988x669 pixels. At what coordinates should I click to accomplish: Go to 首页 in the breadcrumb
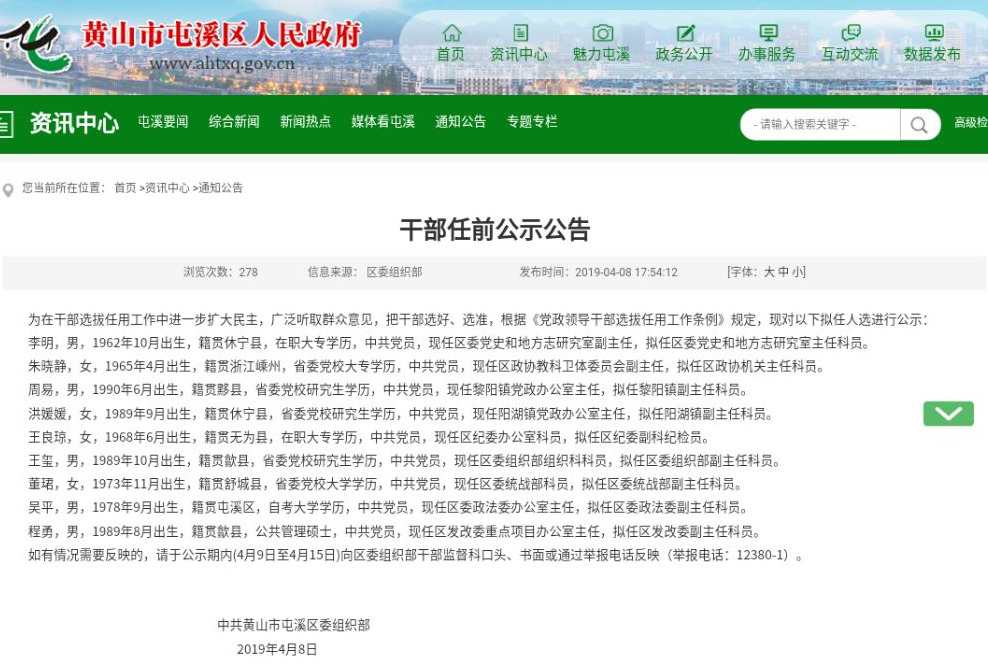click(125, 188)
